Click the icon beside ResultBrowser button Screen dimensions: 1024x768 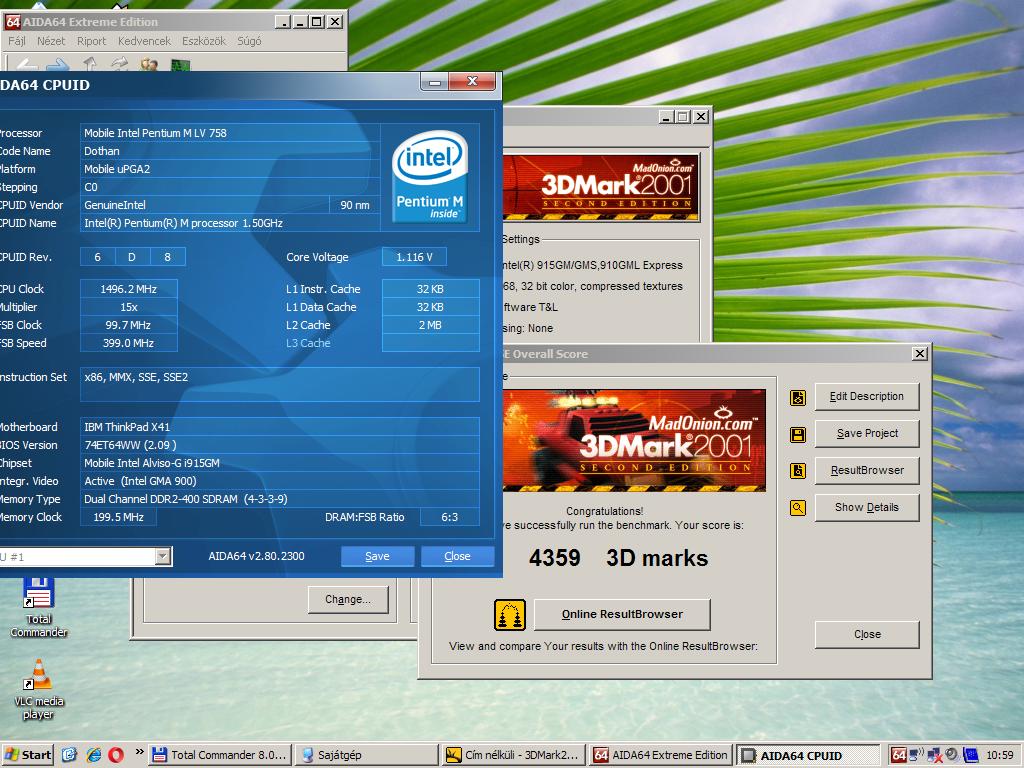pyautogui.click(x=797, y=471)
